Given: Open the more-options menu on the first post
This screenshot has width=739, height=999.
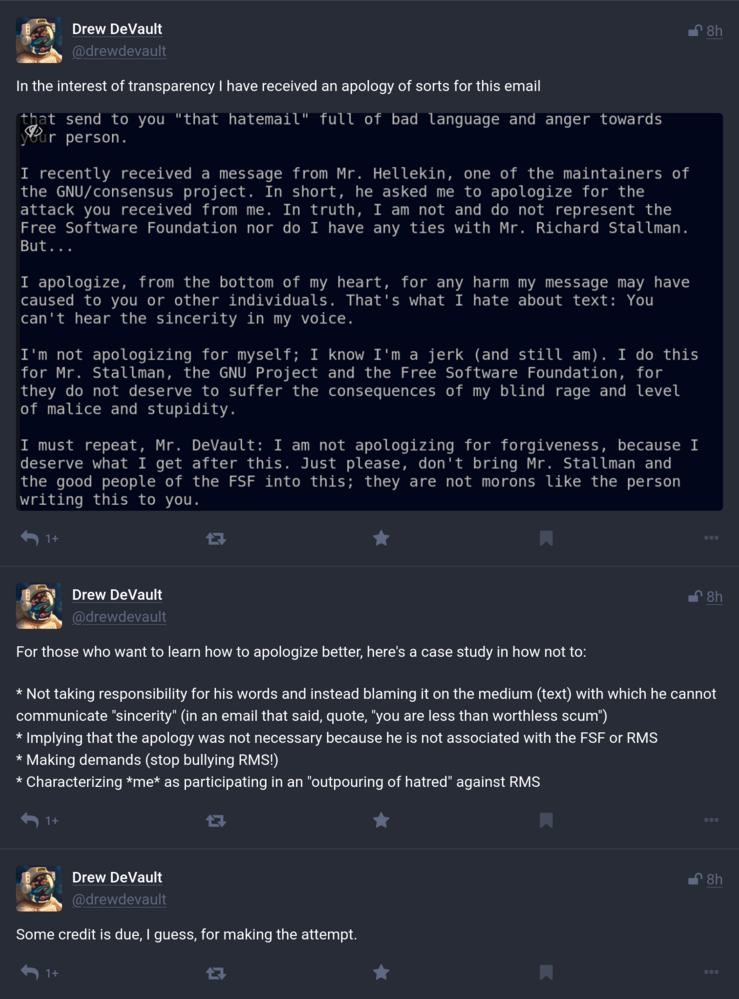Looking at the screenshot, I should tap(711, 538).
